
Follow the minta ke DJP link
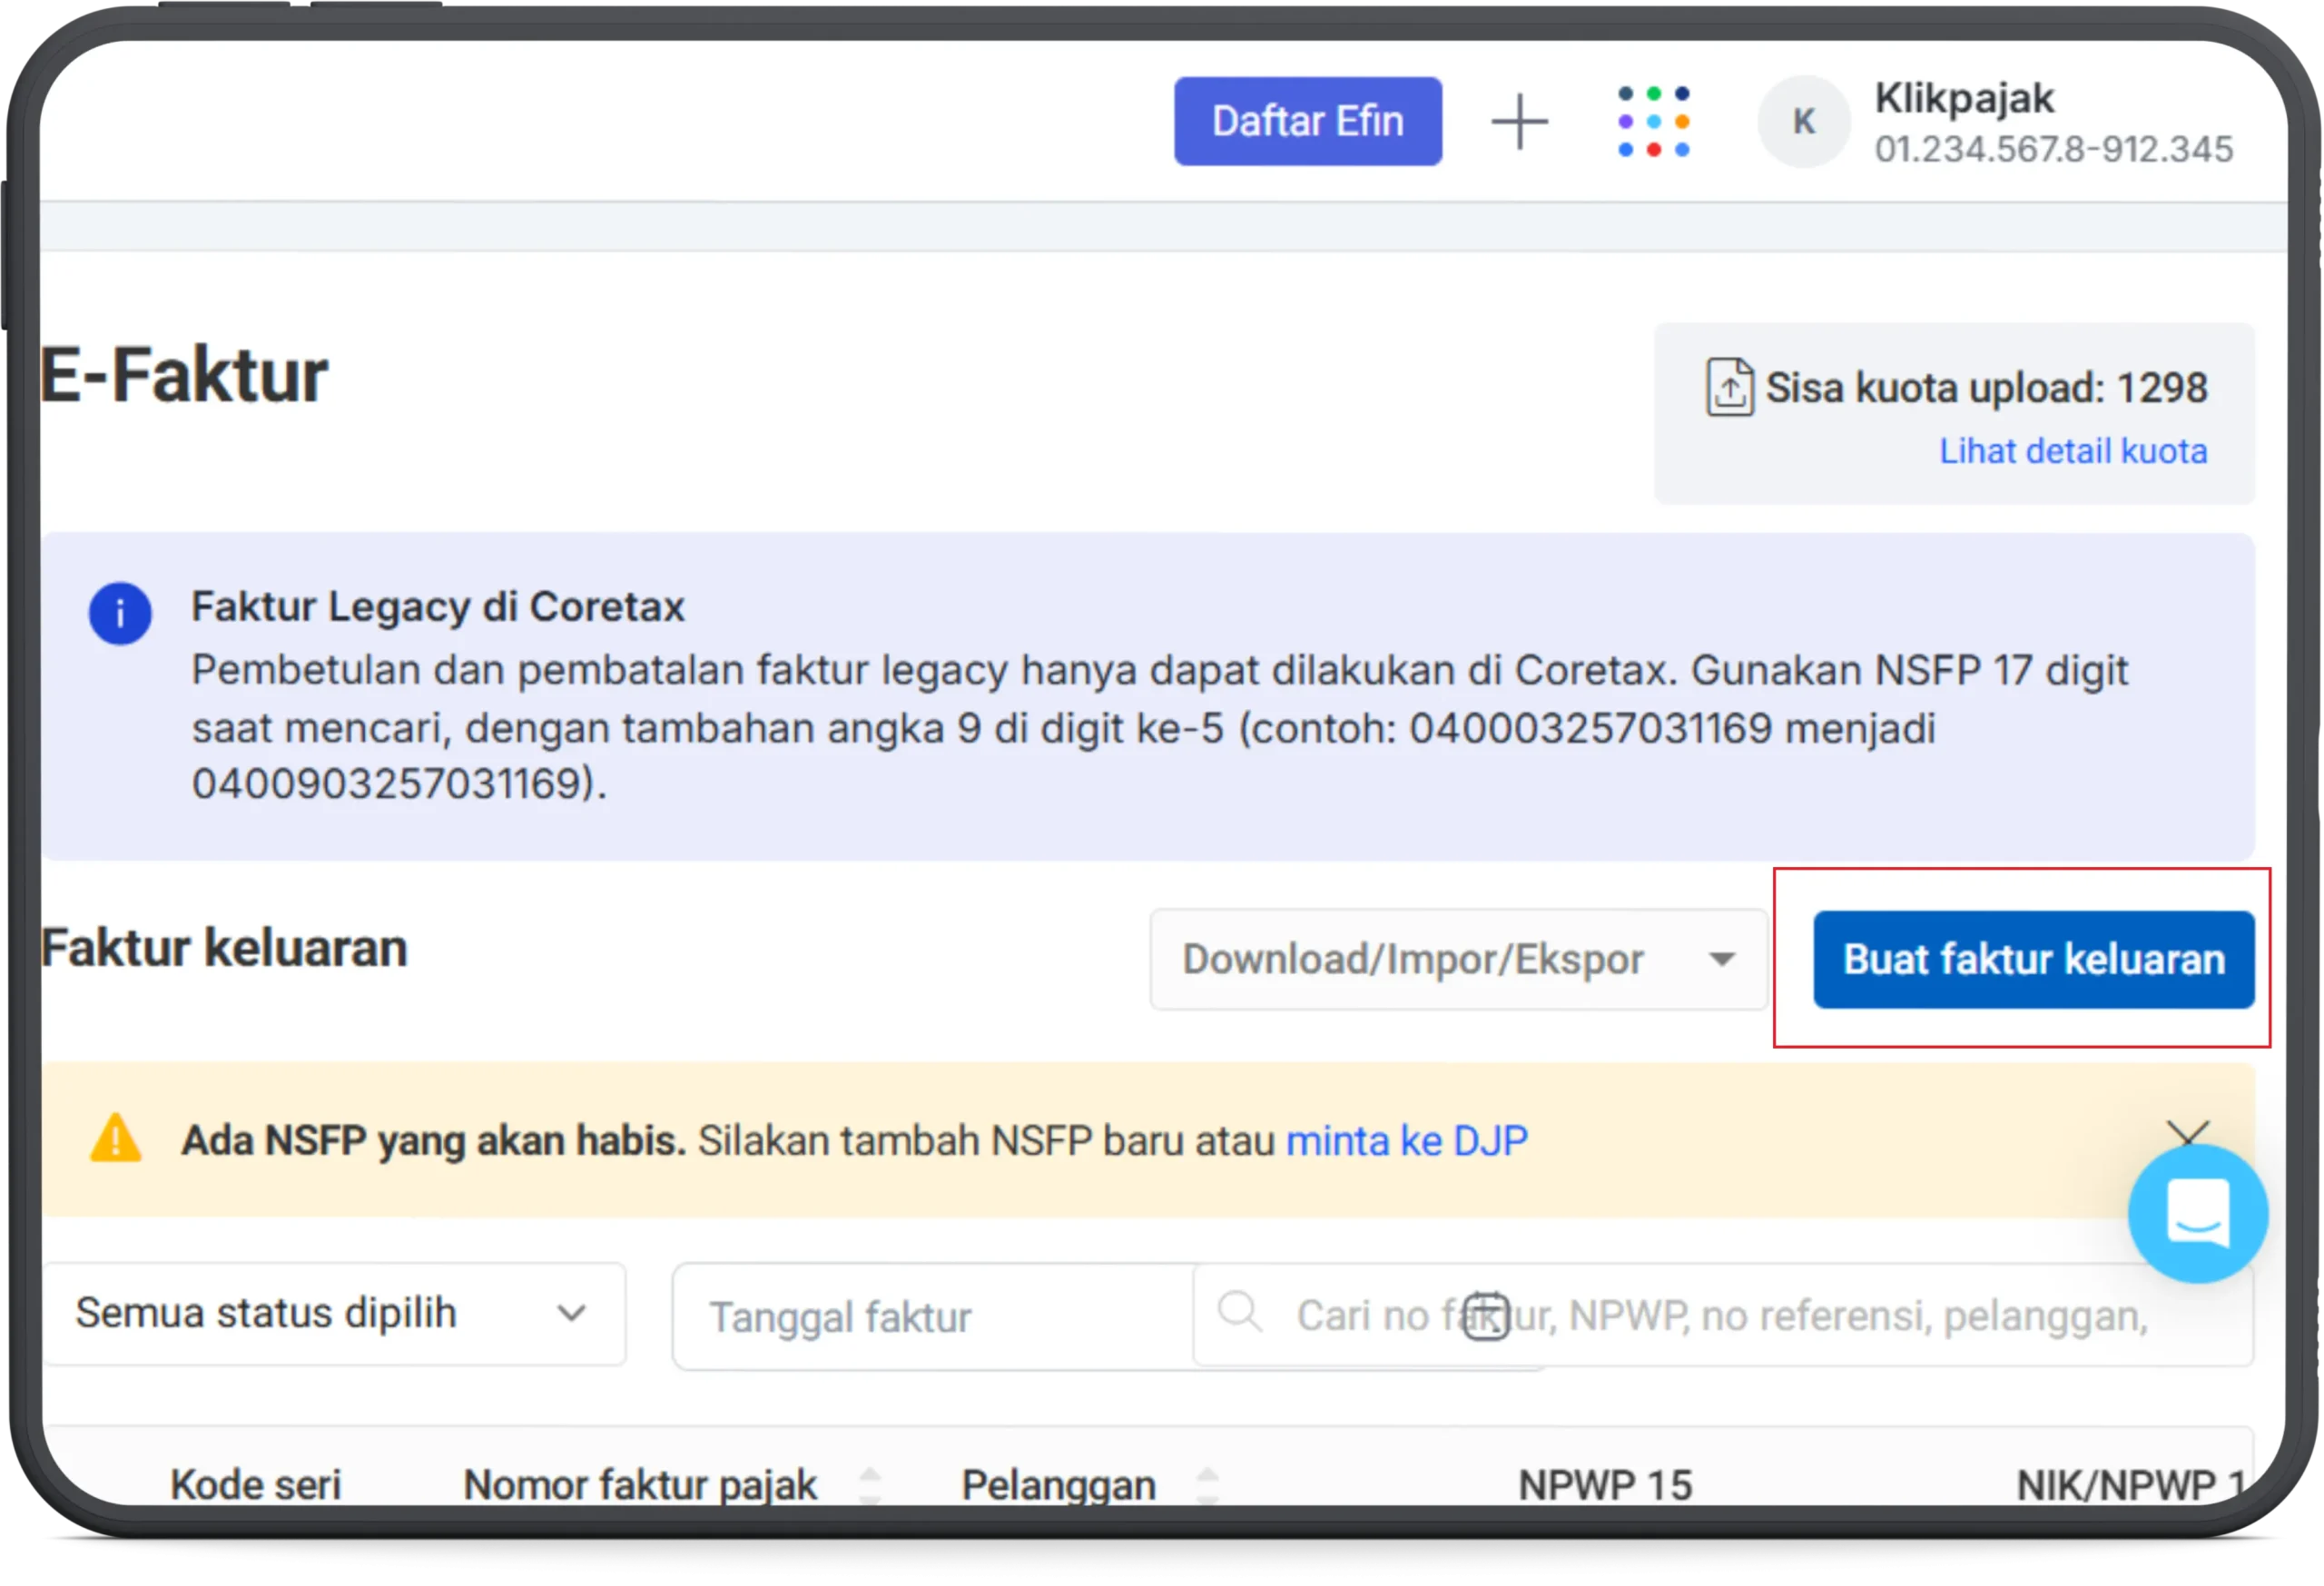coord(1406,1139)
